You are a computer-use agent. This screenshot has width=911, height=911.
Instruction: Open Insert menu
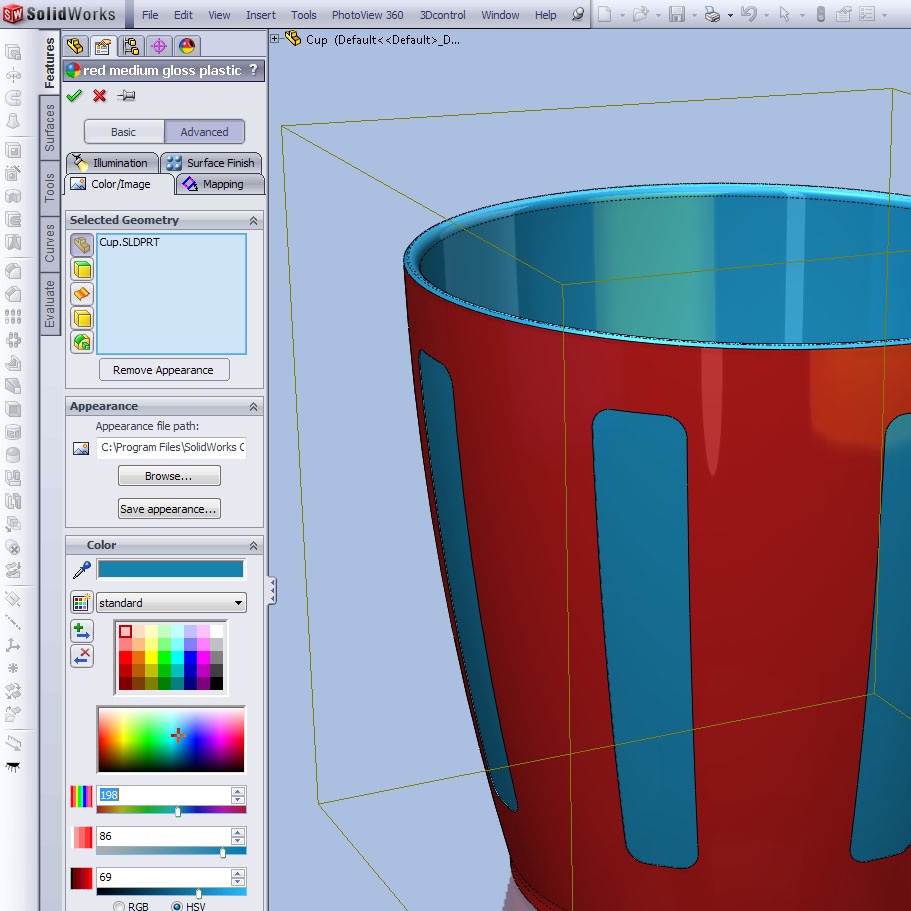tap(260, 15)
